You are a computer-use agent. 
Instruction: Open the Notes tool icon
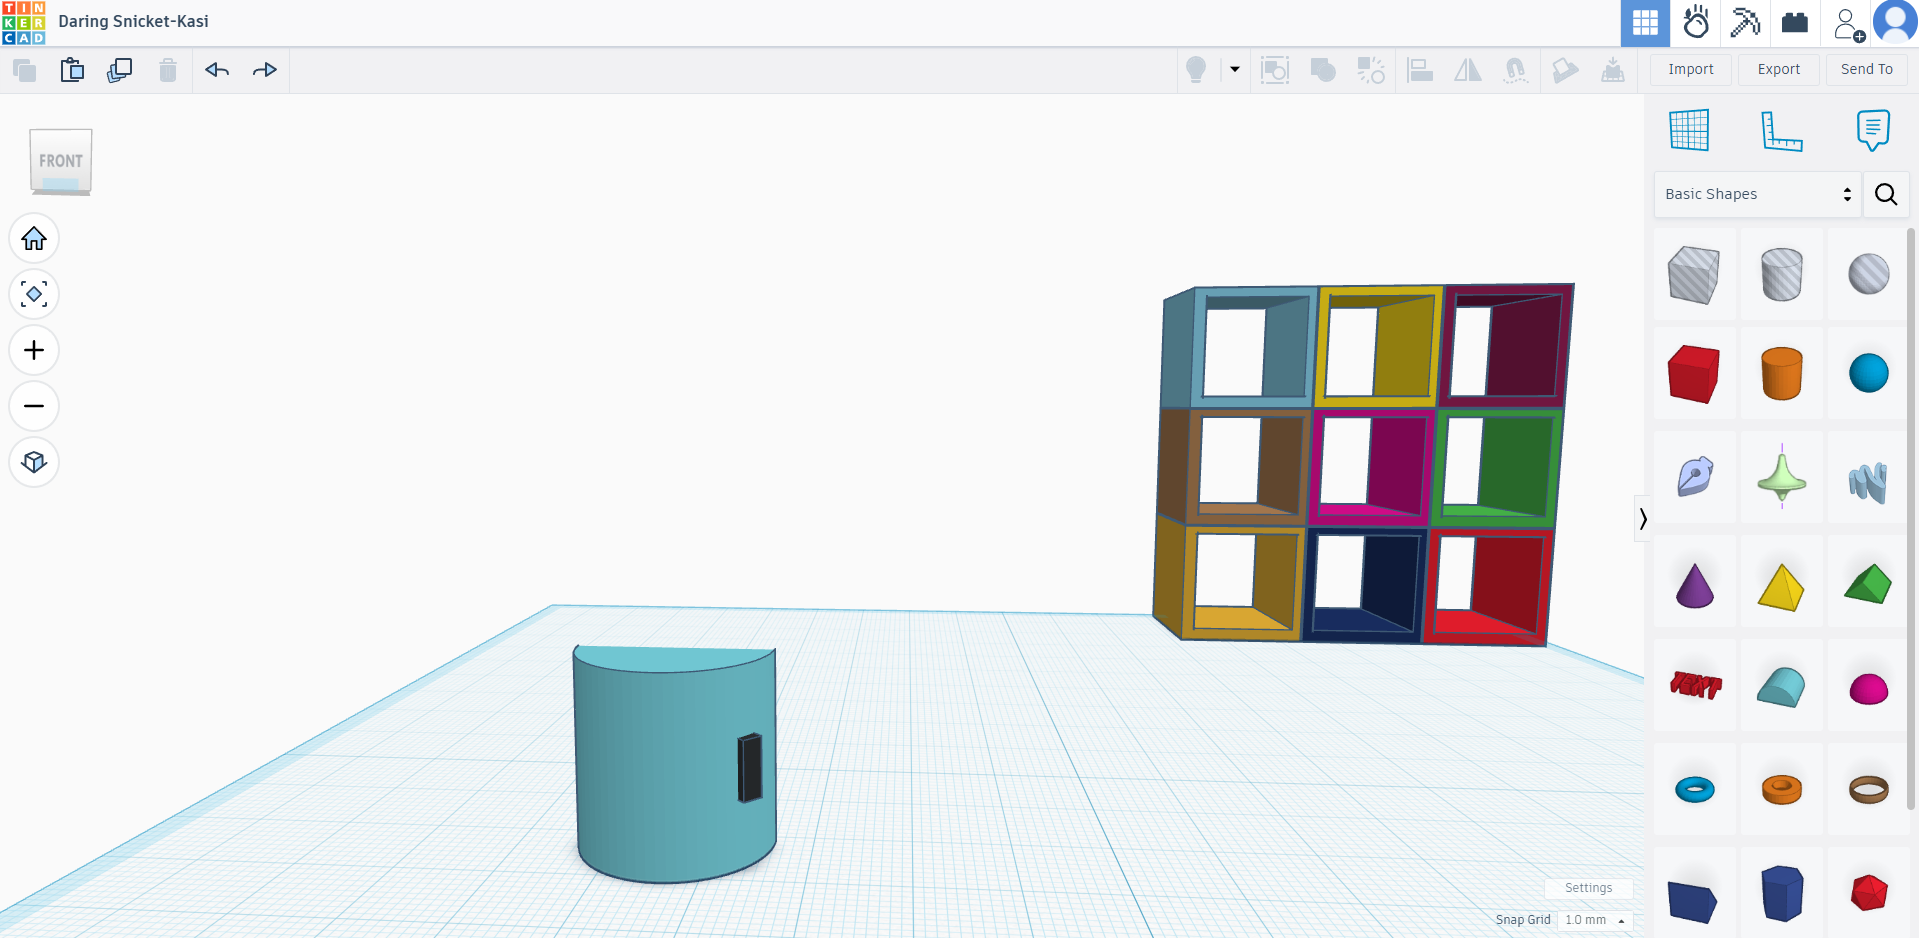click(x=1873, y=130)
